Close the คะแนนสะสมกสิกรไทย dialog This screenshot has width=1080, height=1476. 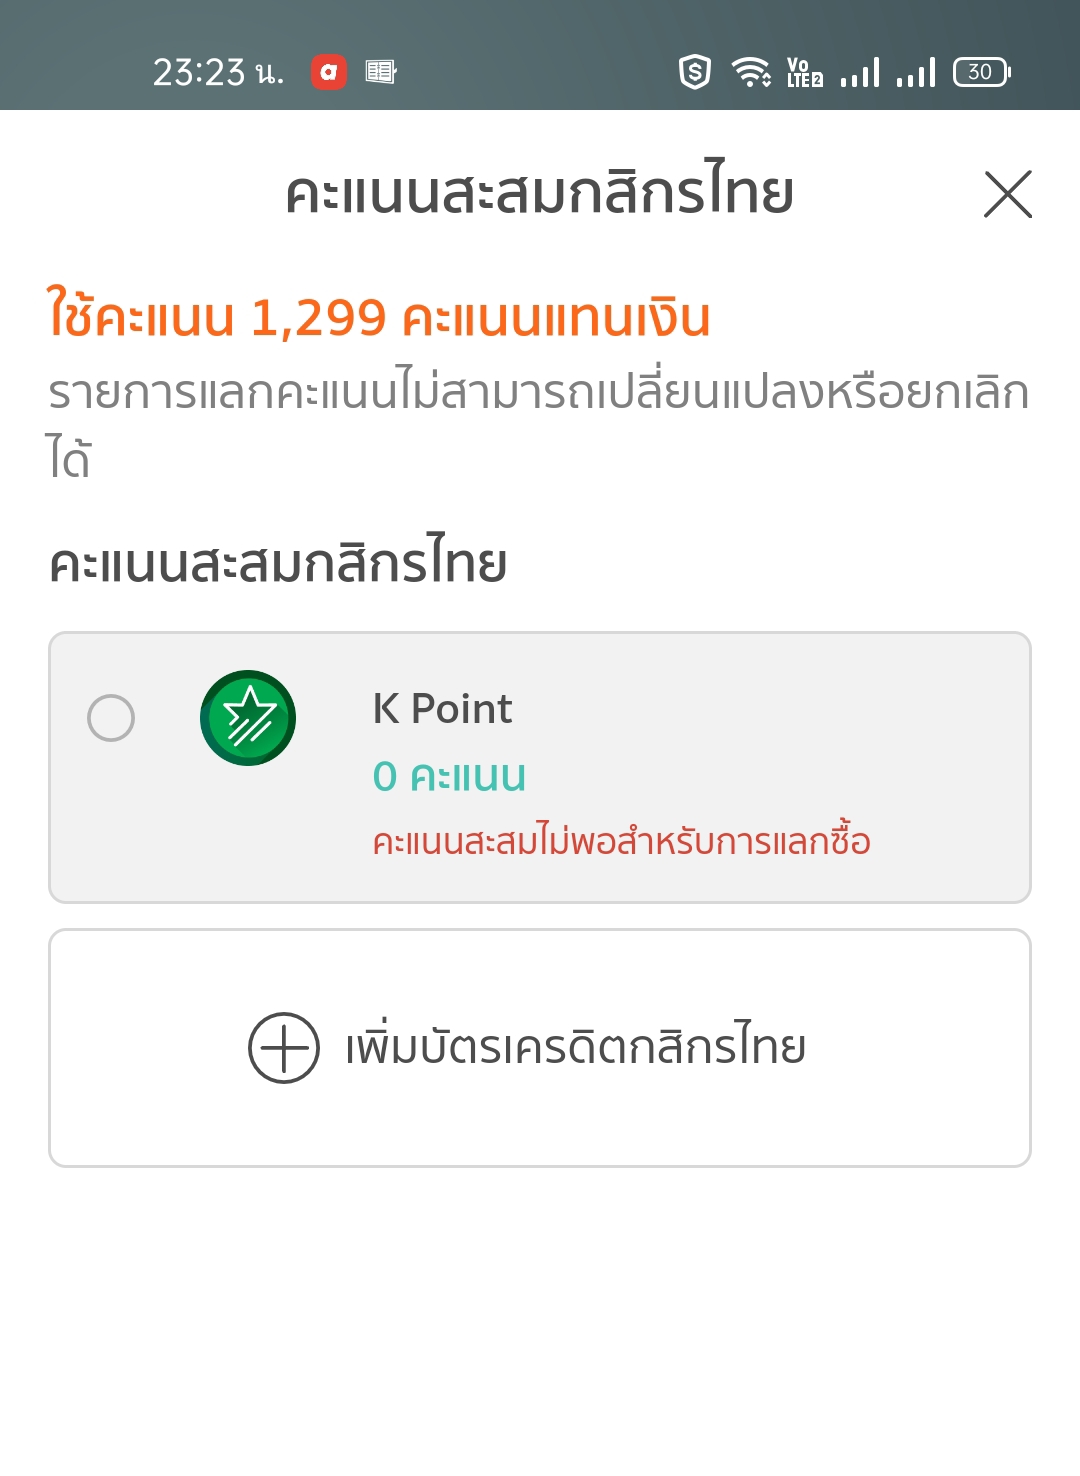tap(1007, 194)
